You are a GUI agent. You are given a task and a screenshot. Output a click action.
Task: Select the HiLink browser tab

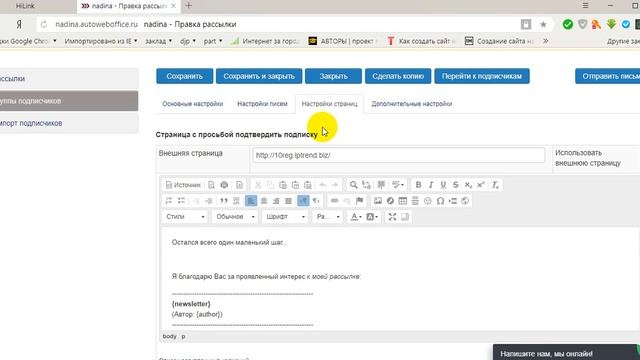point(25,6)
